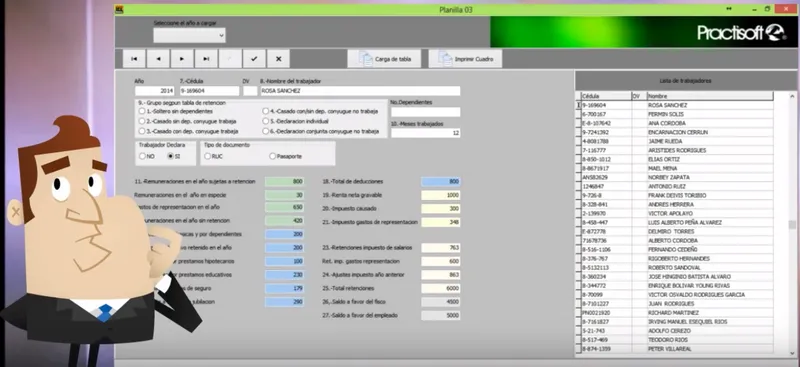Click 20.-Impuesto causado field
The width and height of the screenshot is (800, 367).
point(441,208)
